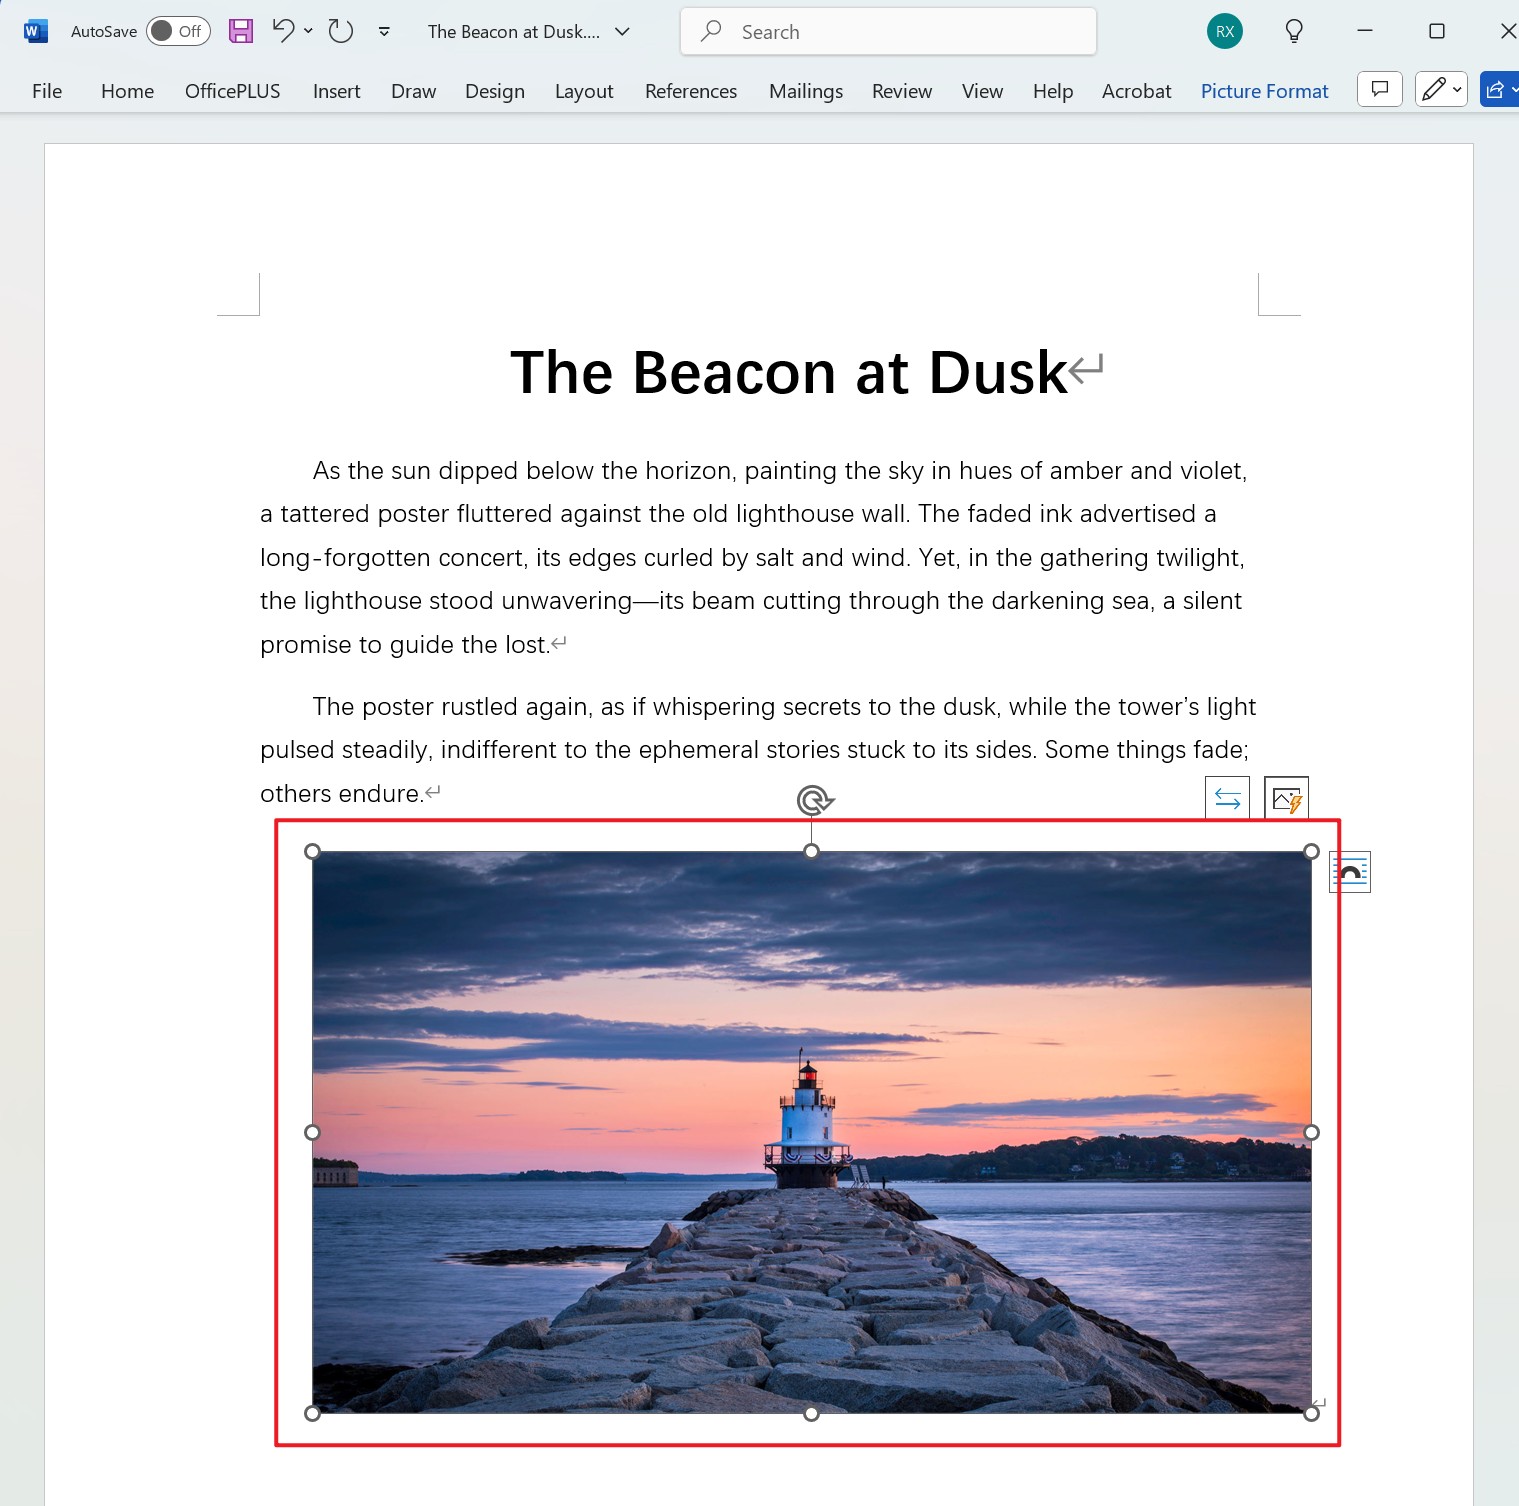Screen dimensions: 1519x1506
Task: Click the blue swap-arrows icon above the picture
Action: point(1227,799)
